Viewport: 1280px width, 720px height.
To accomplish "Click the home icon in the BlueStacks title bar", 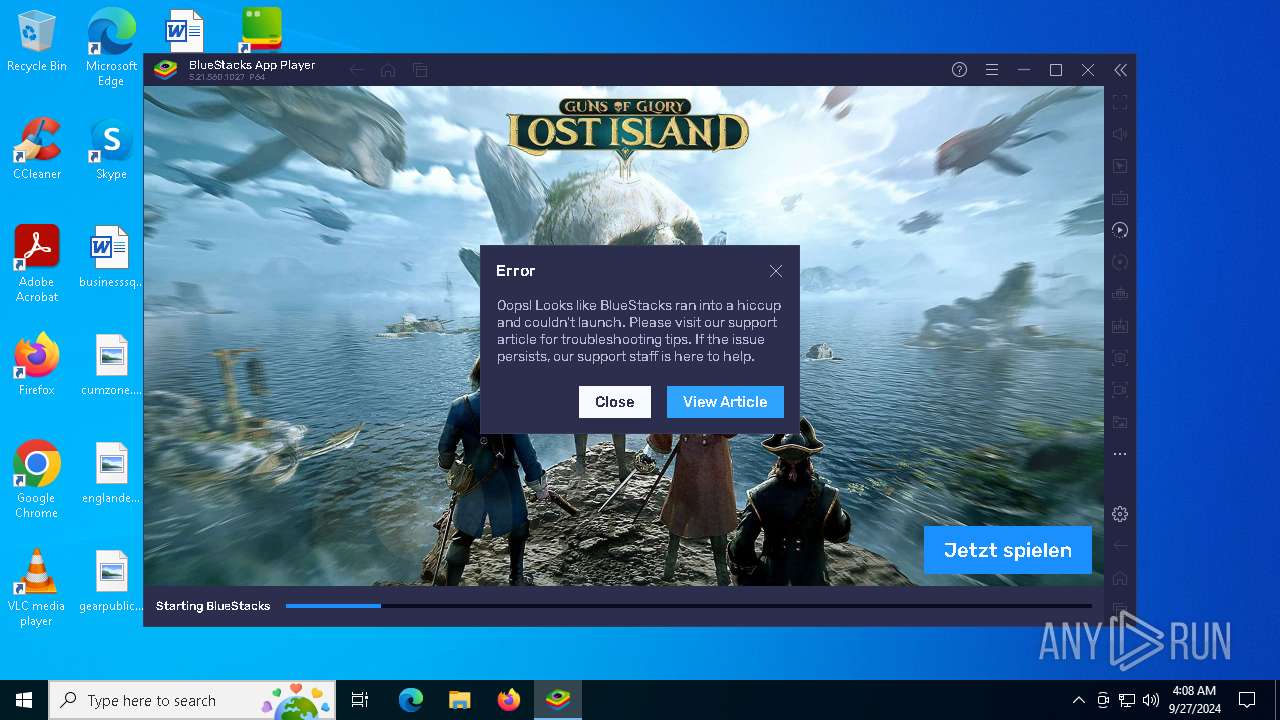I will click(x=388, y=70).
